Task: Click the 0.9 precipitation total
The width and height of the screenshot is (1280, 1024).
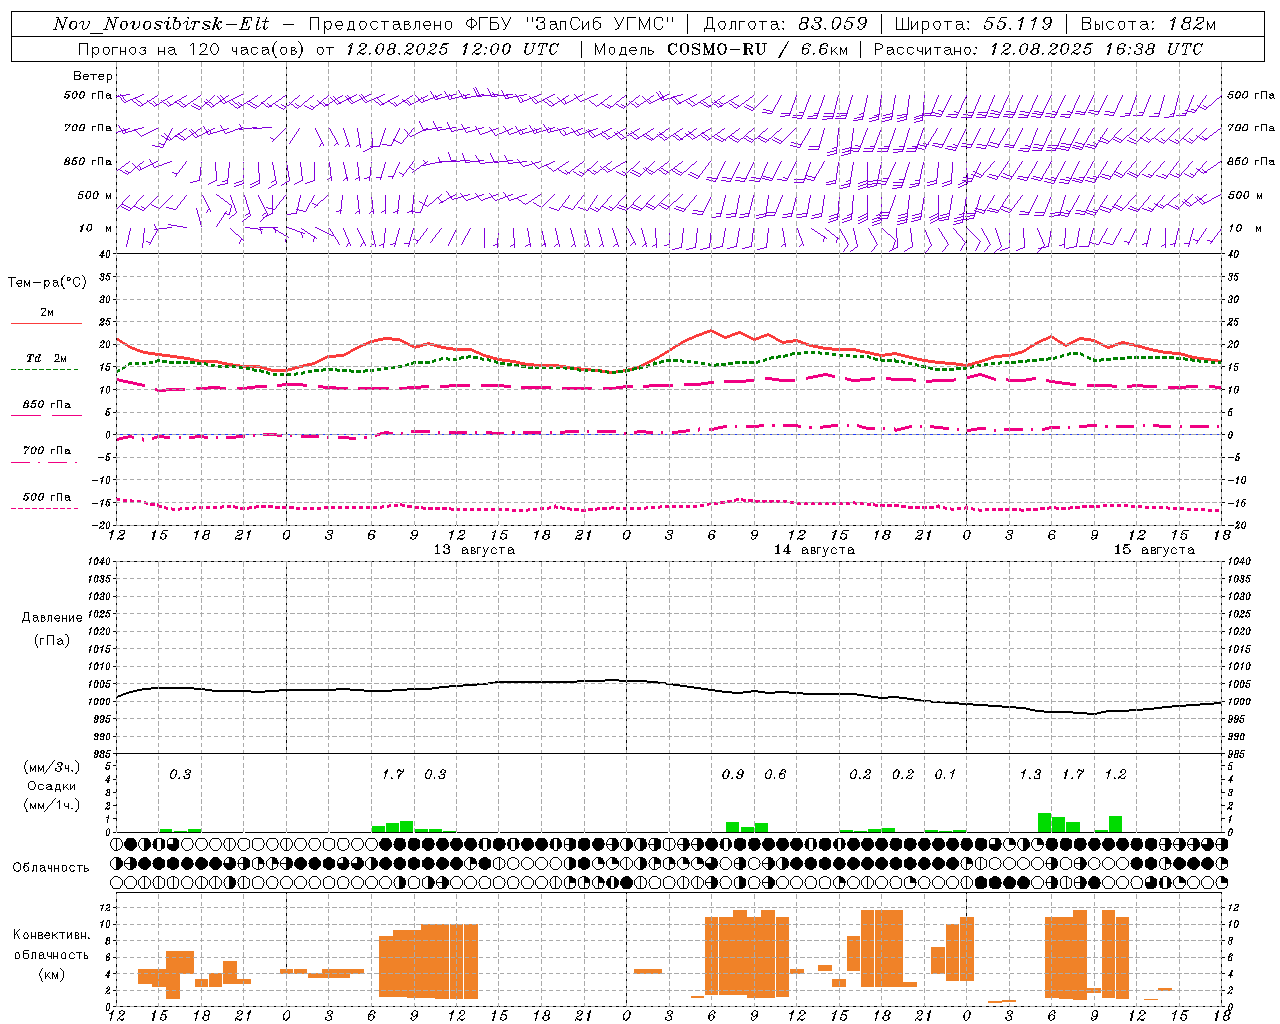Action: click(x=733, y=774)
